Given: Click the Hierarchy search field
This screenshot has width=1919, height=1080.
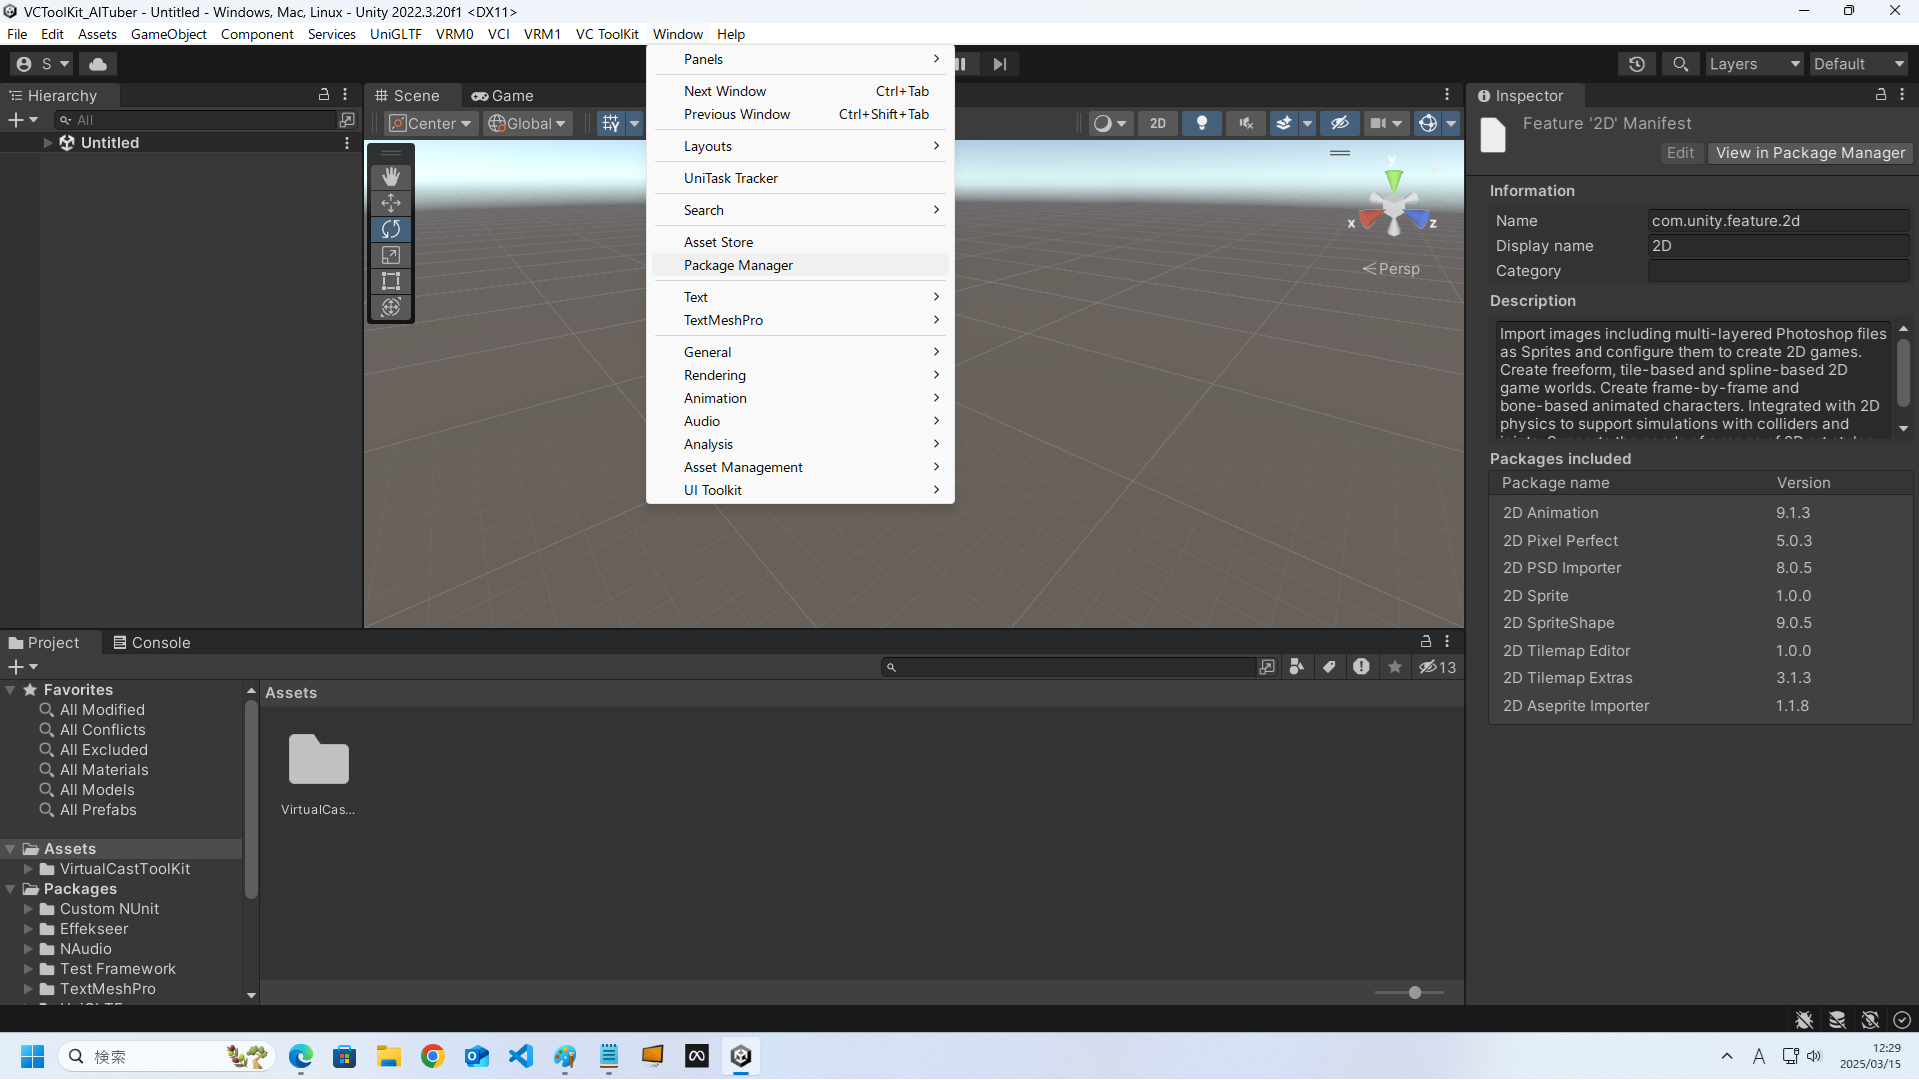Looking at the screenshot, I should (197, 120).
